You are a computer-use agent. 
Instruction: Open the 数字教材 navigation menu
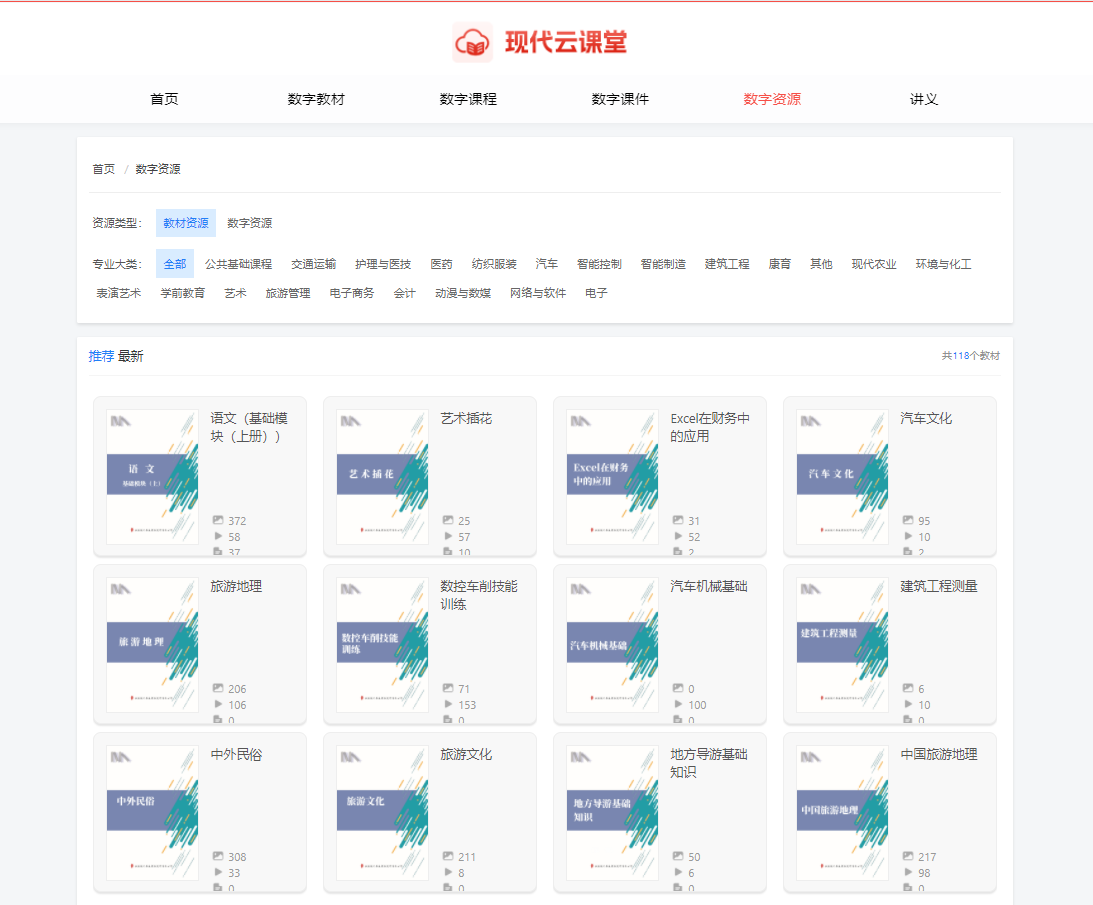pyautogui.click(x=316, y=99)
